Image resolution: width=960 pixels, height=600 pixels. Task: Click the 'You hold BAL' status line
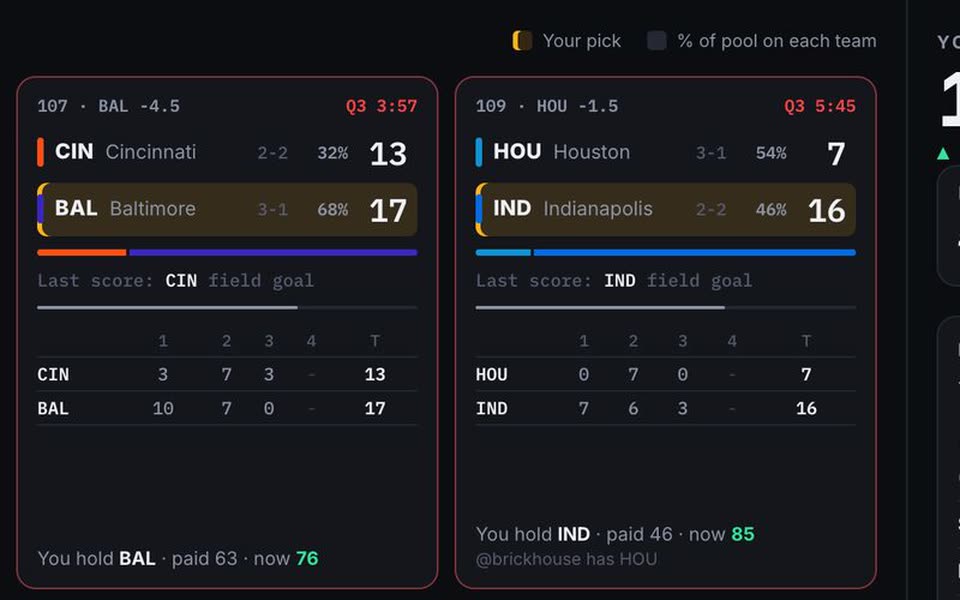pos(178,558)
